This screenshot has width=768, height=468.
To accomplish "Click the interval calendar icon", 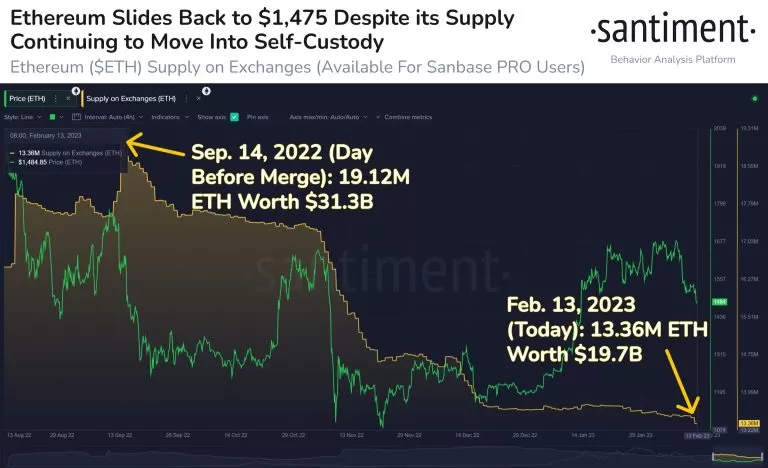I will coord(76,117).
